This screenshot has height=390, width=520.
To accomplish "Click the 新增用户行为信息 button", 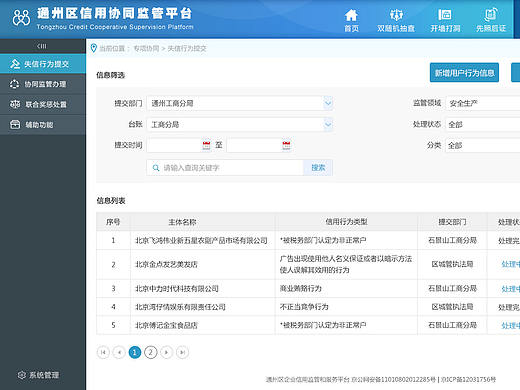I will 464,73.
